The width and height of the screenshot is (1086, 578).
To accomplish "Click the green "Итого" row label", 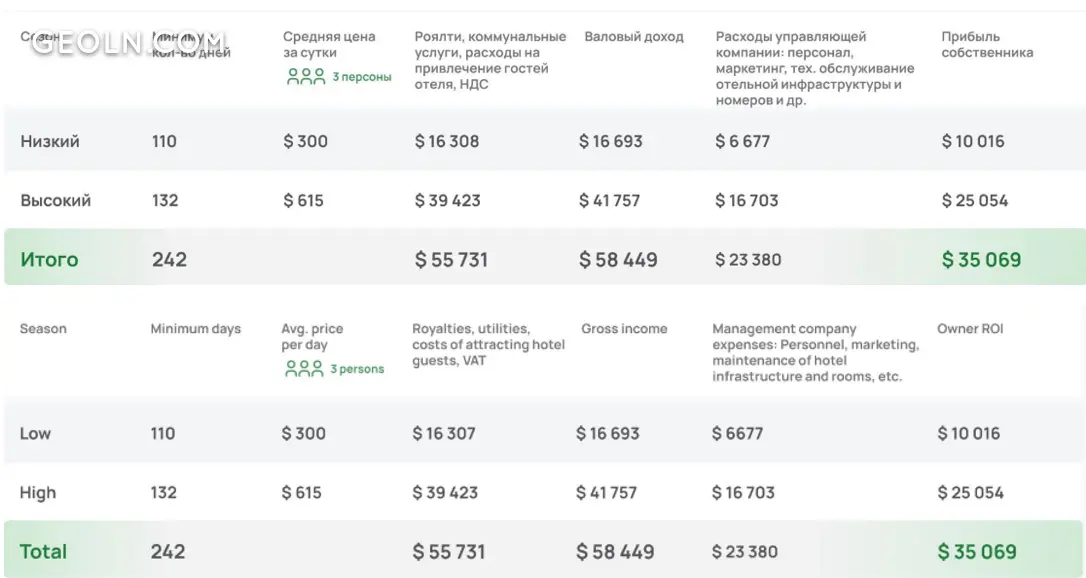I will pyautogui.click(x=49, y=259).
